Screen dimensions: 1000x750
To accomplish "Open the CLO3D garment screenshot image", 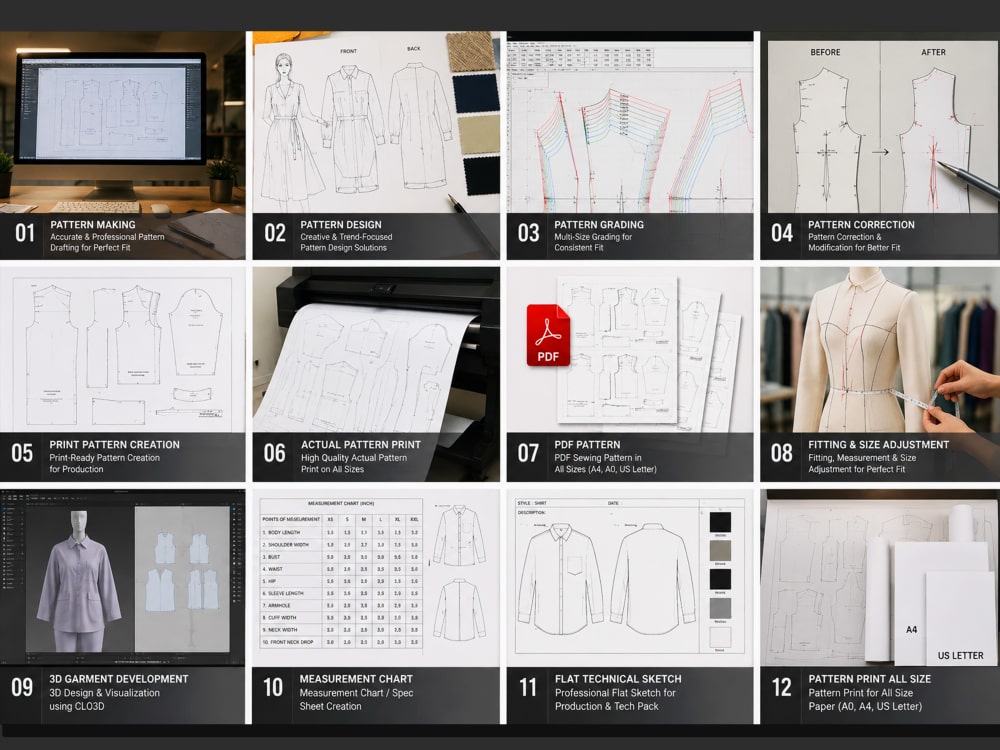I will pyautogui.click(x=122, y=578).
